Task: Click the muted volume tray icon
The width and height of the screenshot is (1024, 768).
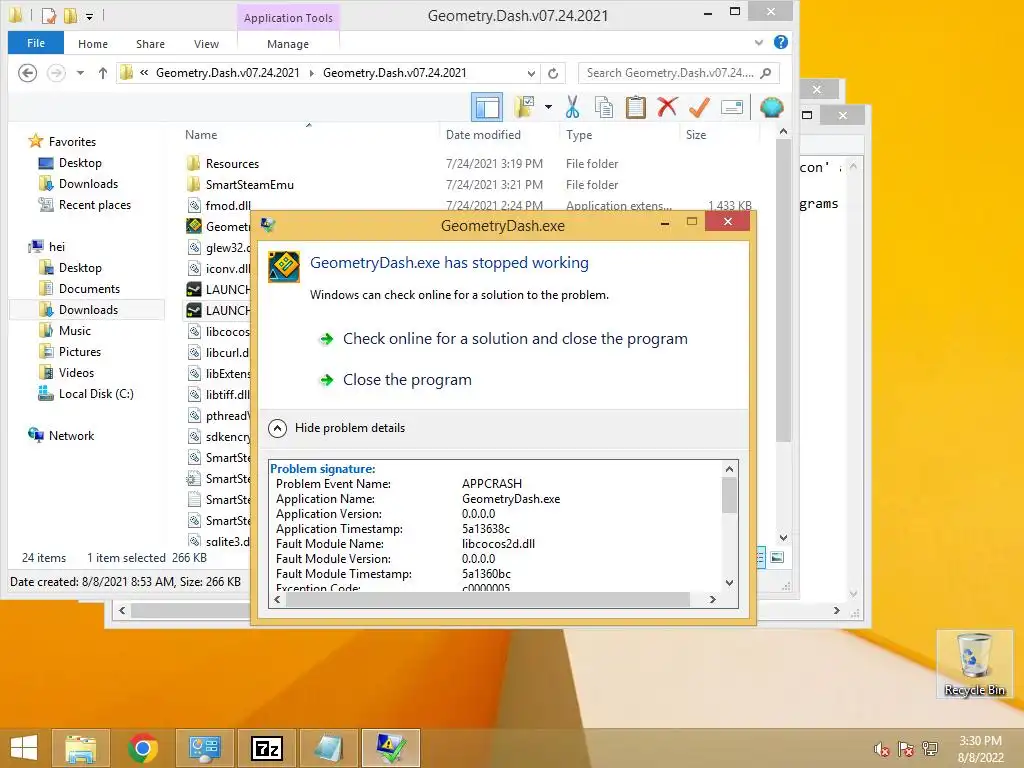Action: (x=882, y=749)
